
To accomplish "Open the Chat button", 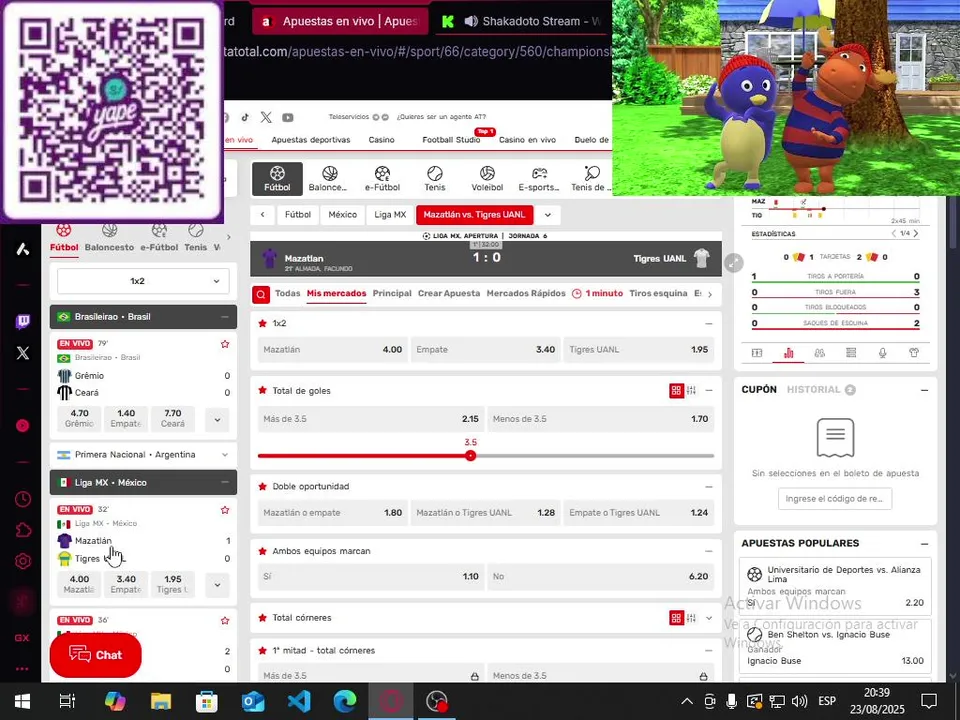I will pos(96,655).
